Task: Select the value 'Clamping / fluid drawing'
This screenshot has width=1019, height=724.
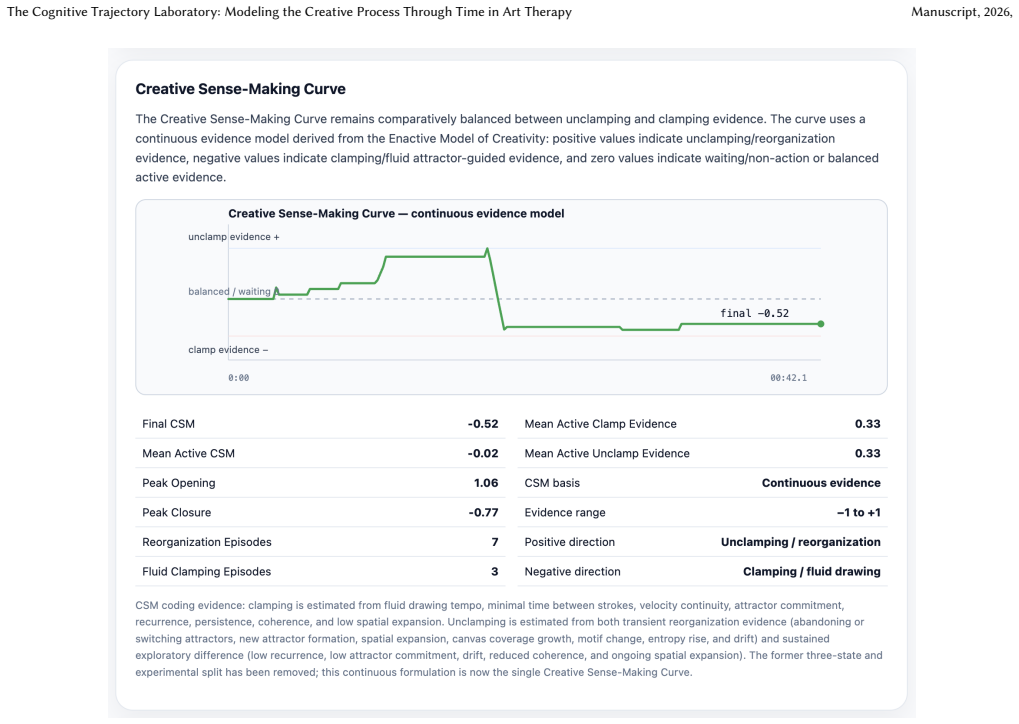Action: pyautogui.click(x=812, y=571)
